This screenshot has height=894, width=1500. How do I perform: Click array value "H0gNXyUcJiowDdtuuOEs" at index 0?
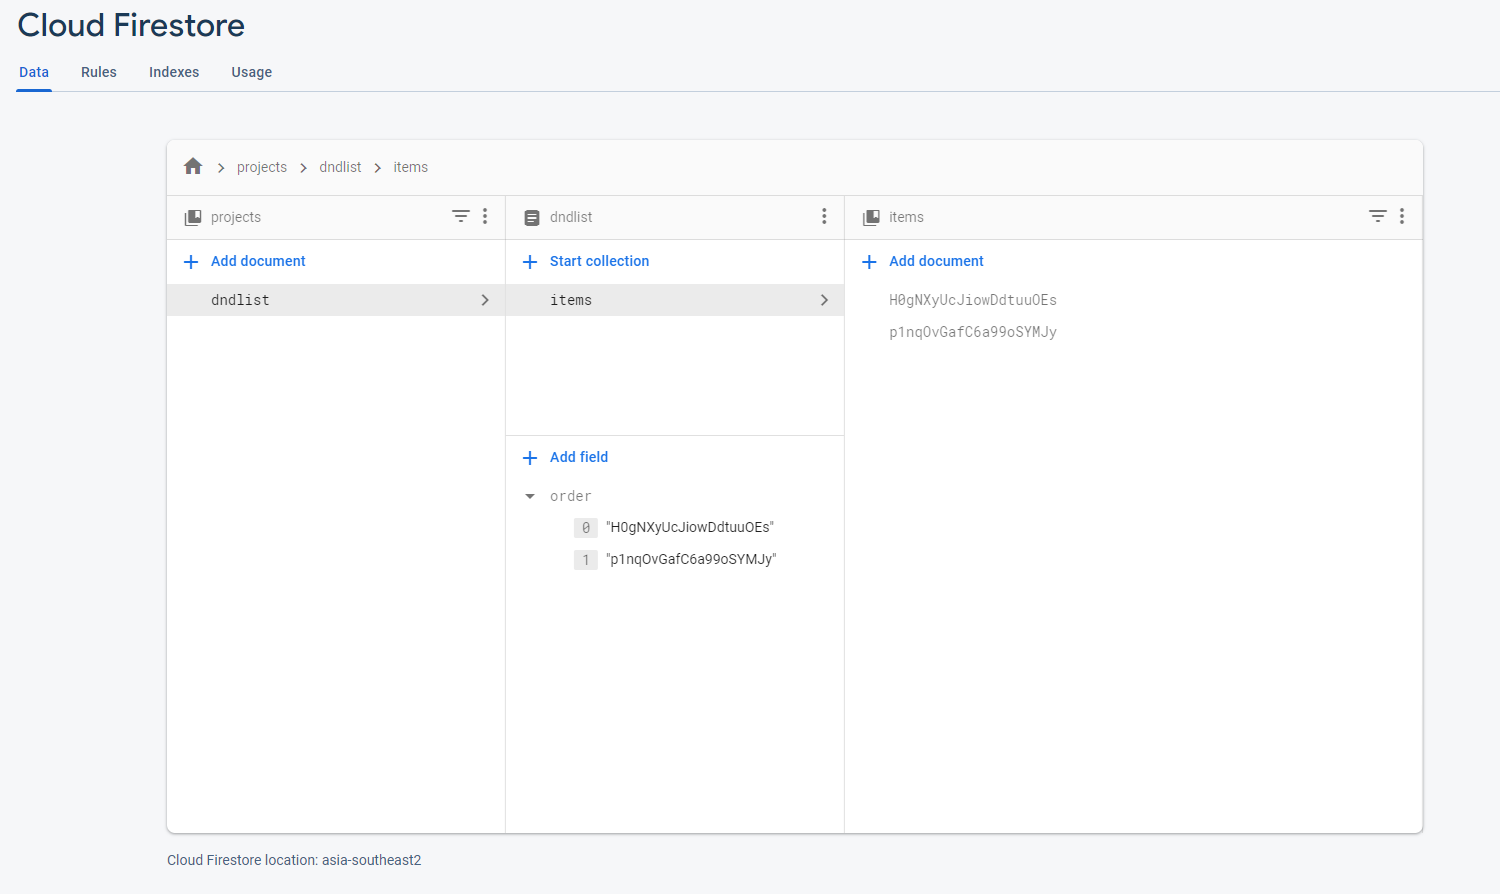pos(690,527)
